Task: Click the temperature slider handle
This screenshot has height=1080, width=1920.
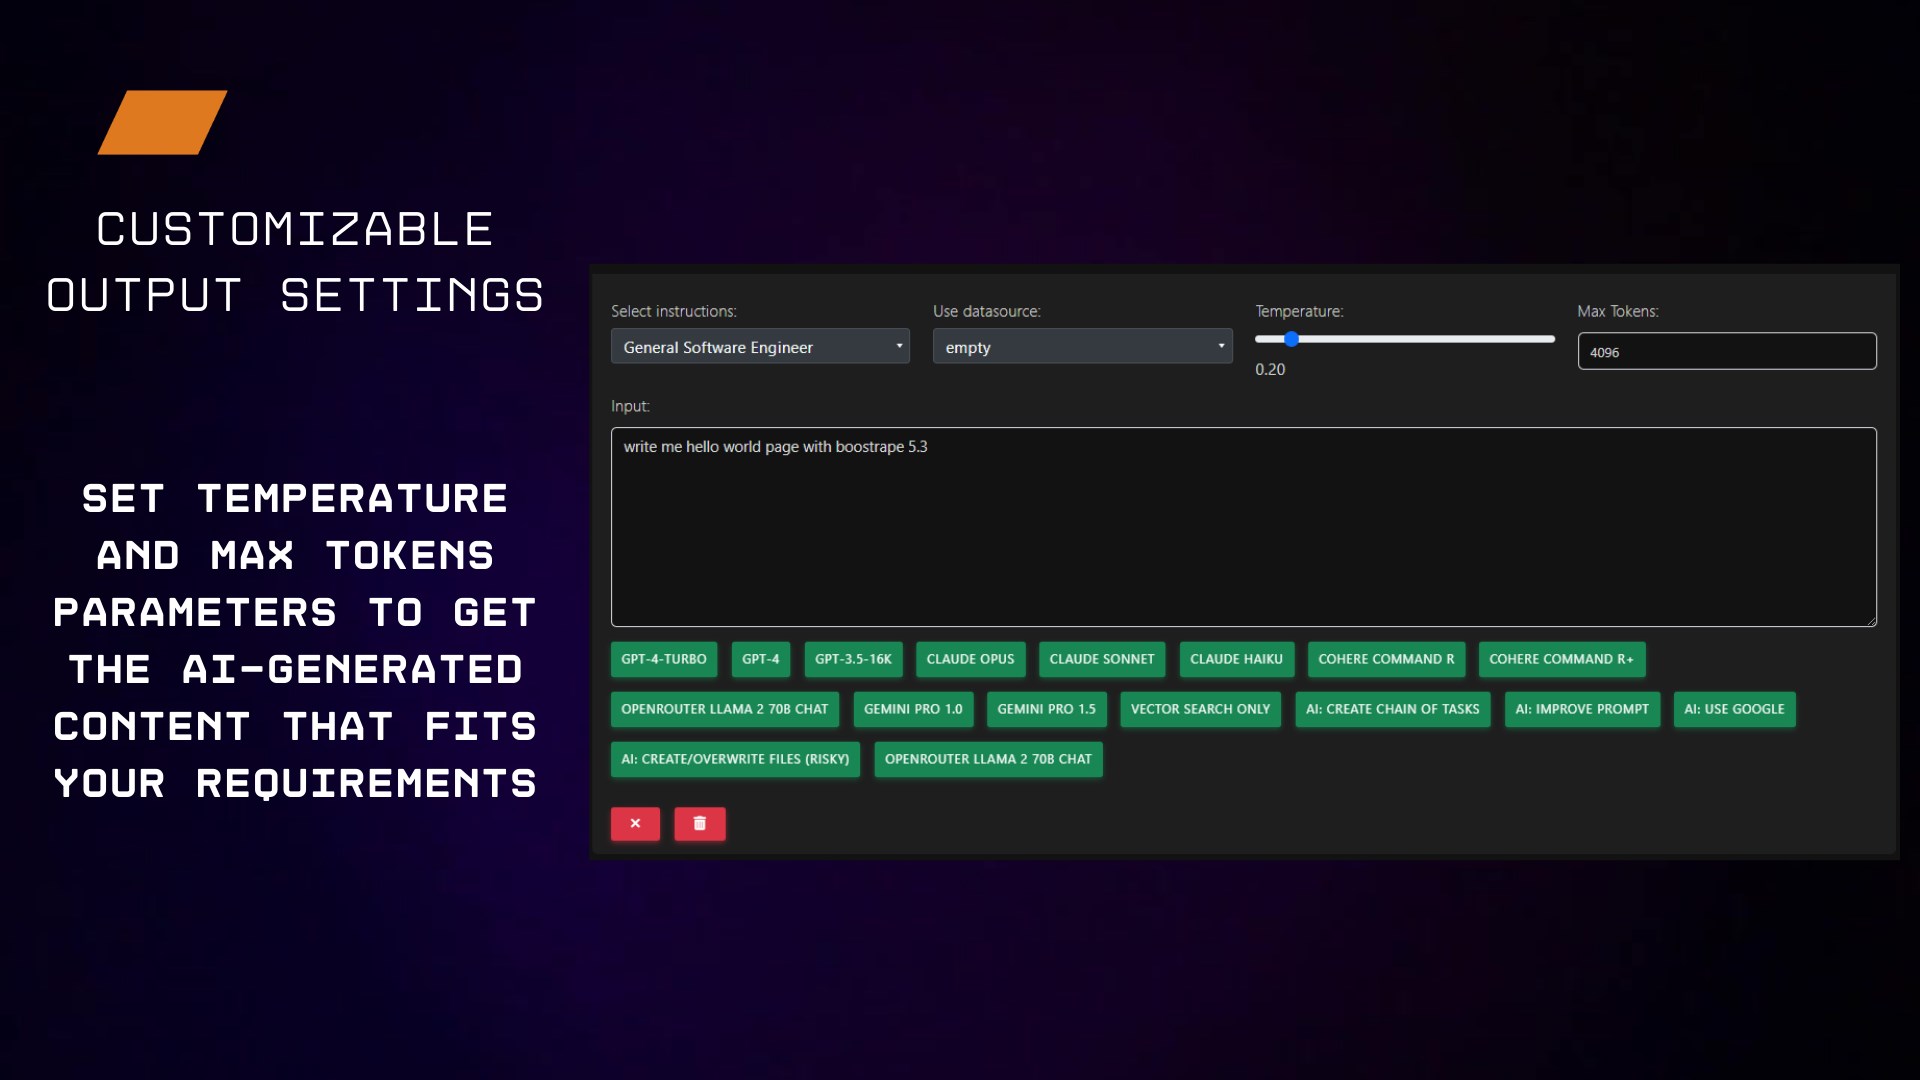Action: (x=1291, y=339)
